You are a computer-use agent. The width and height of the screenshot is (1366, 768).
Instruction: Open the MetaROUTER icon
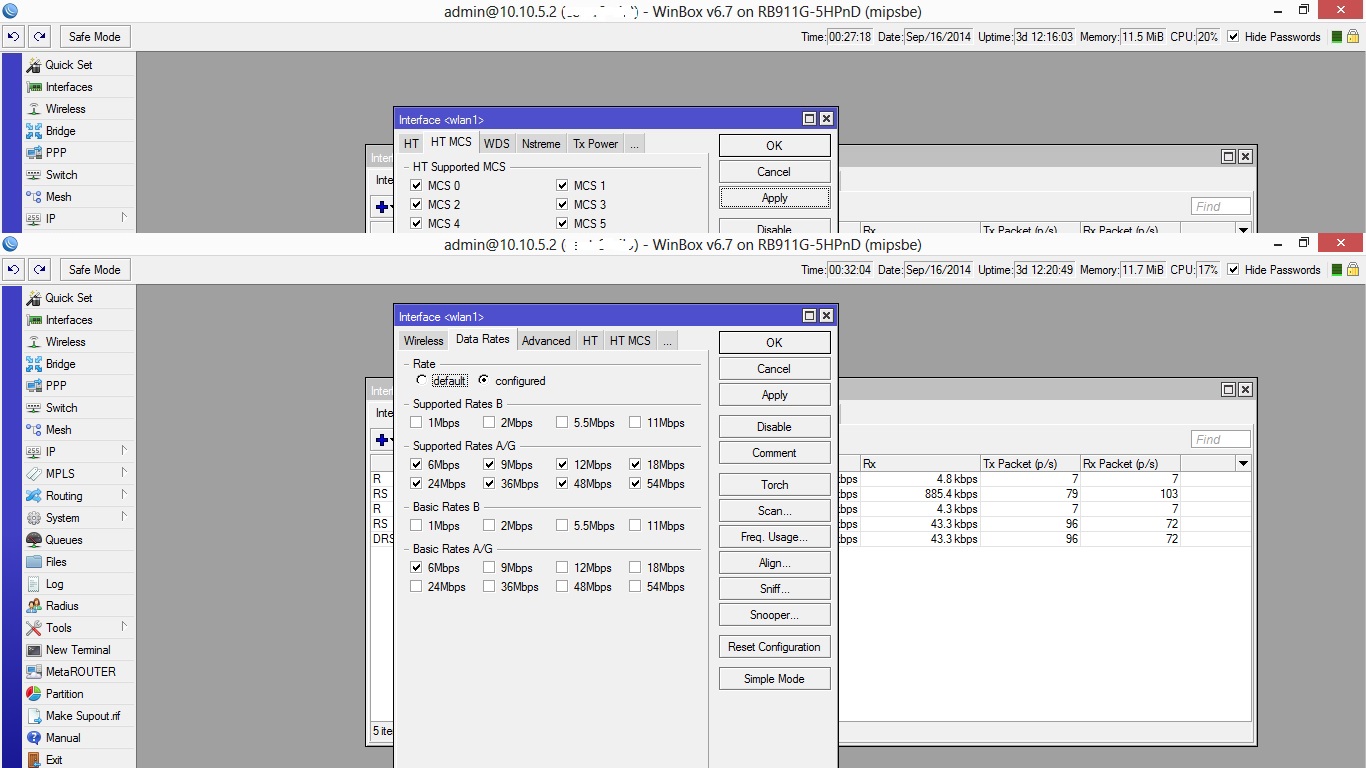click(x=34, y=672)
